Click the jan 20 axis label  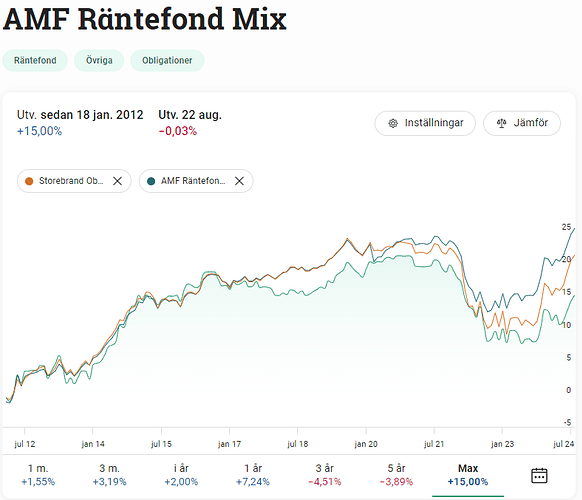pos(366,444)
